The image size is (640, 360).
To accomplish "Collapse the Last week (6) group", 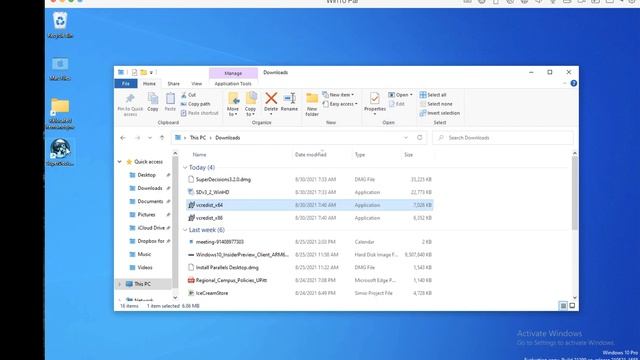I will tap(185, 230).
